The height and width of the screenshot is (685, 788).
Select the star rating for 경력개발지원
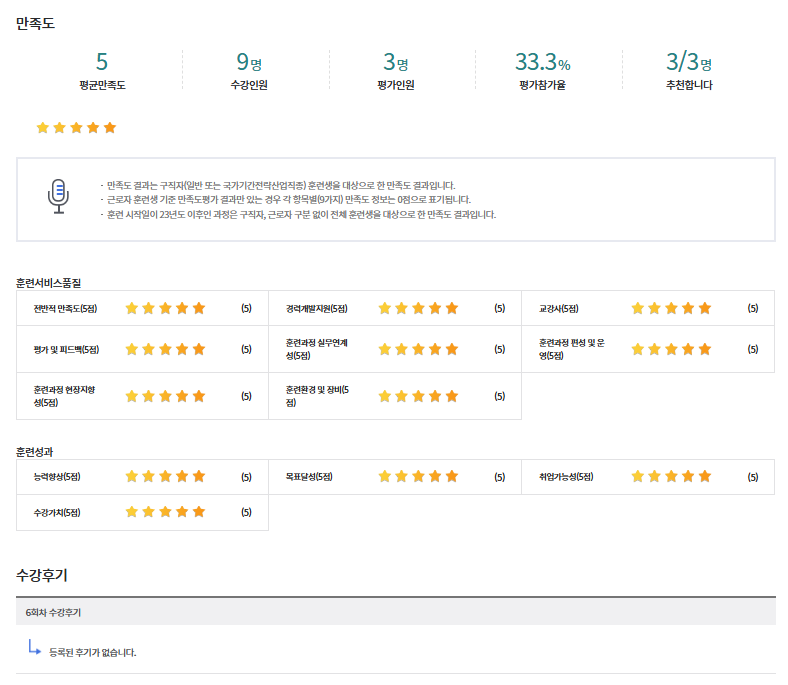click(418, 308)
